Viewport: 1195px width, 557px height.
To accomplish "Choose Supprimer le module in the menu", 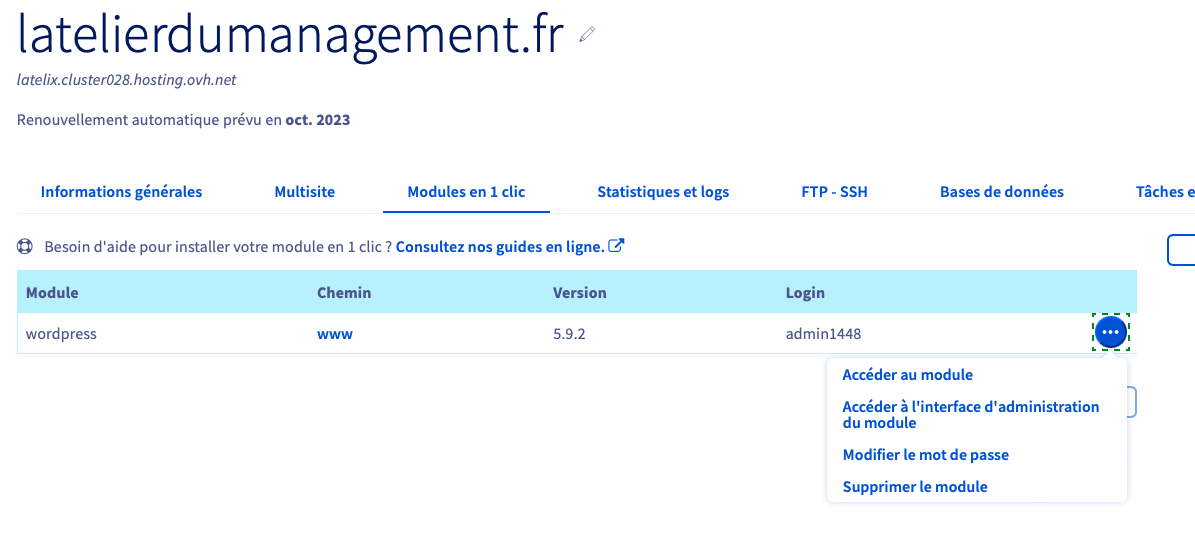I will click(915, 487).
